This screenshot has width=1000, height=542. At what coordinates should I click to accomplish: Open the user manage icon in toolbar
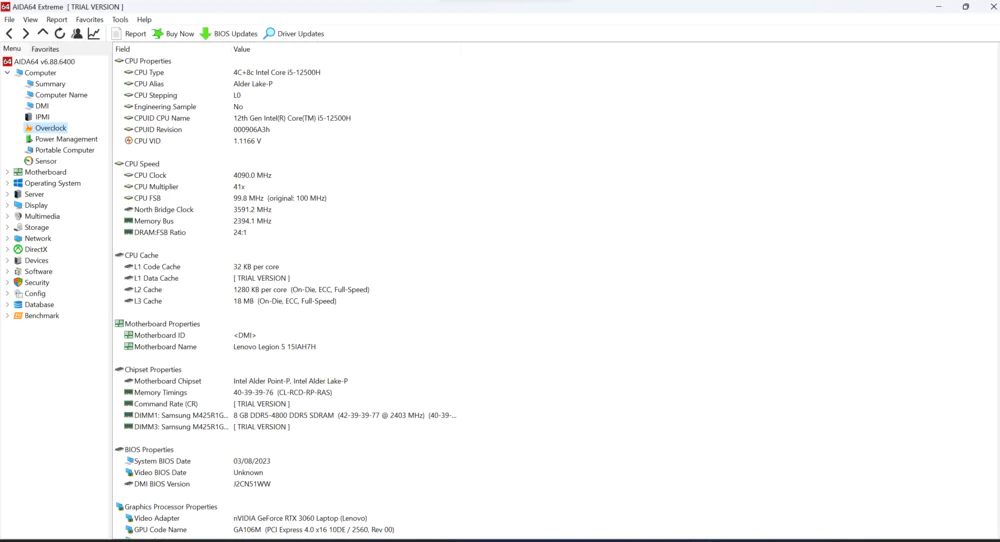pyautogui.click(x=77, y=34)
